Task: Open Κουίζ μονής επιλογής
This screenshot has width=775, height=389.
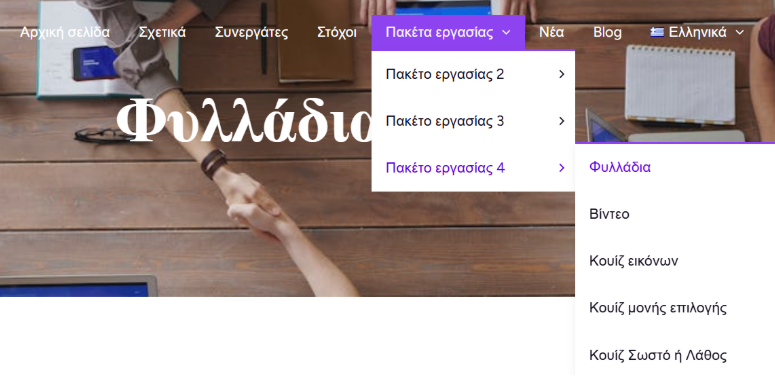Action: pos(658,308)
